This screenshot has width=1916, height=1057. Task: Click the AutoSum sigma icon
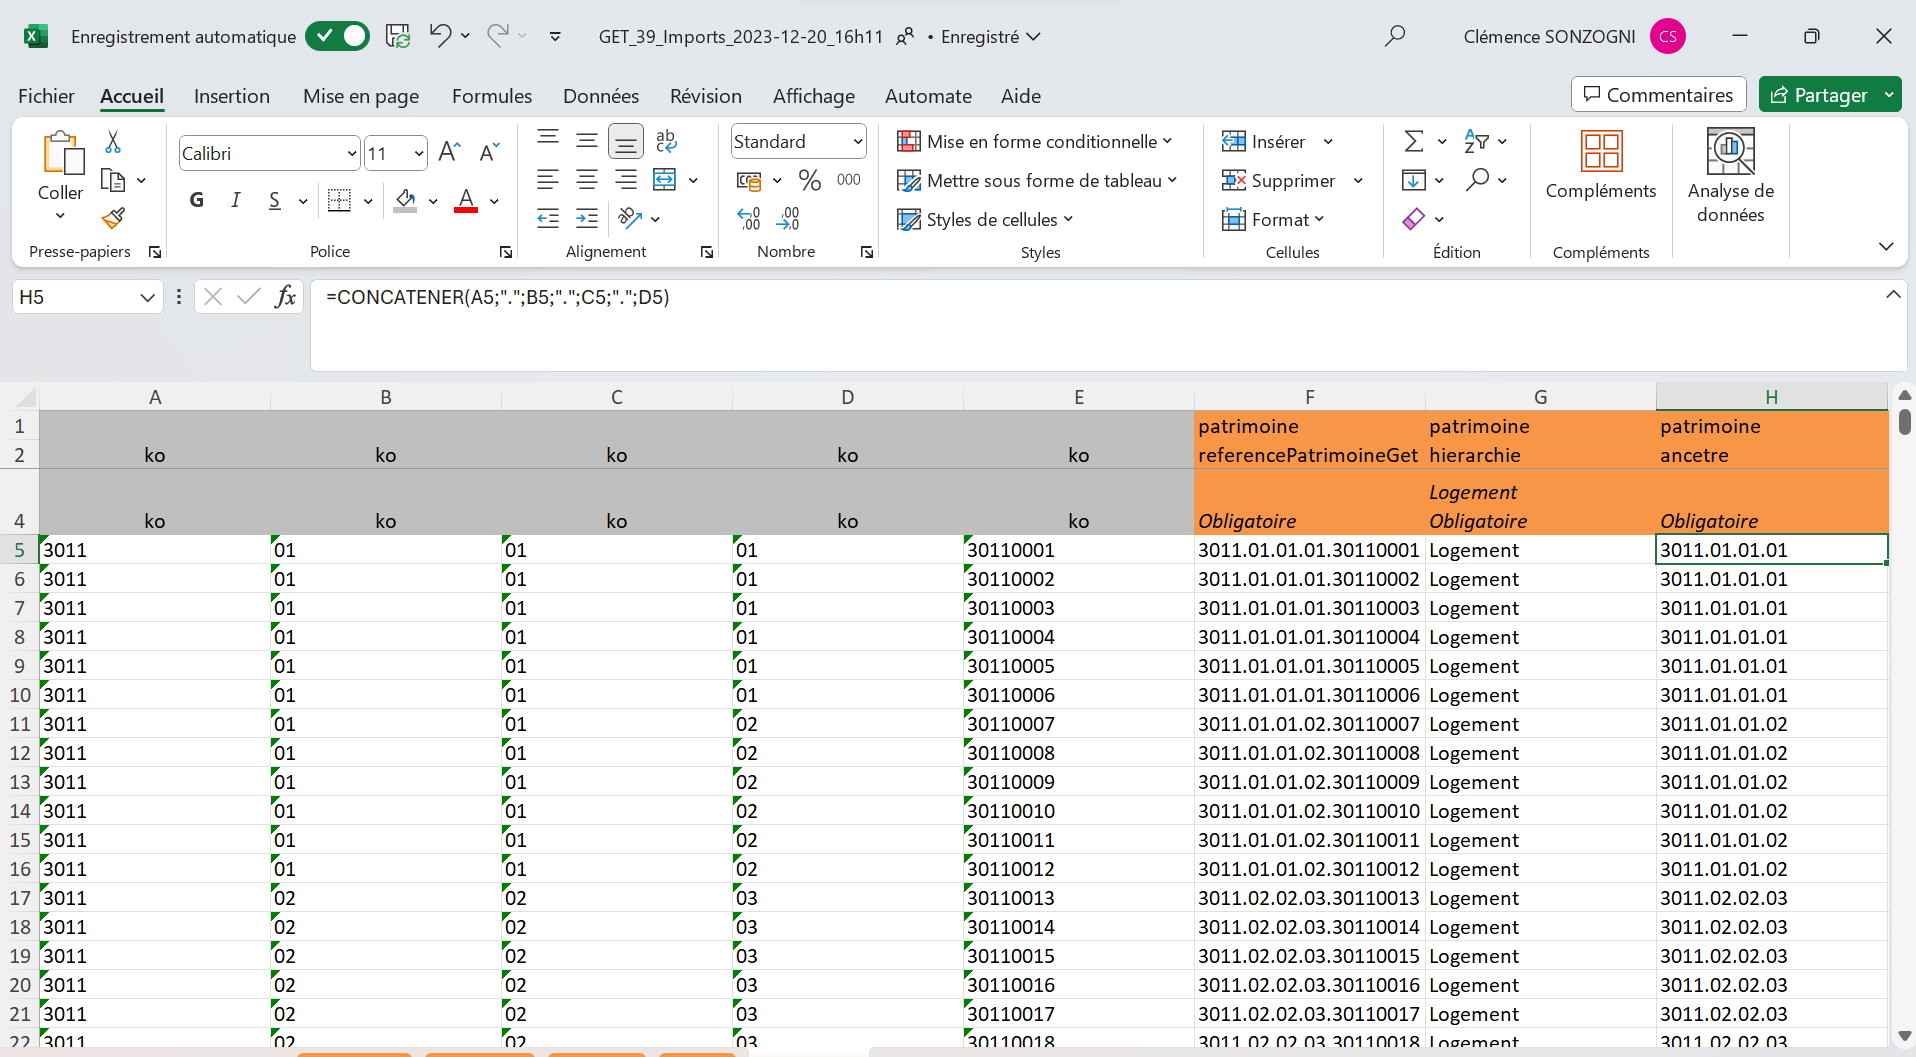click(x=1413, y=142)
